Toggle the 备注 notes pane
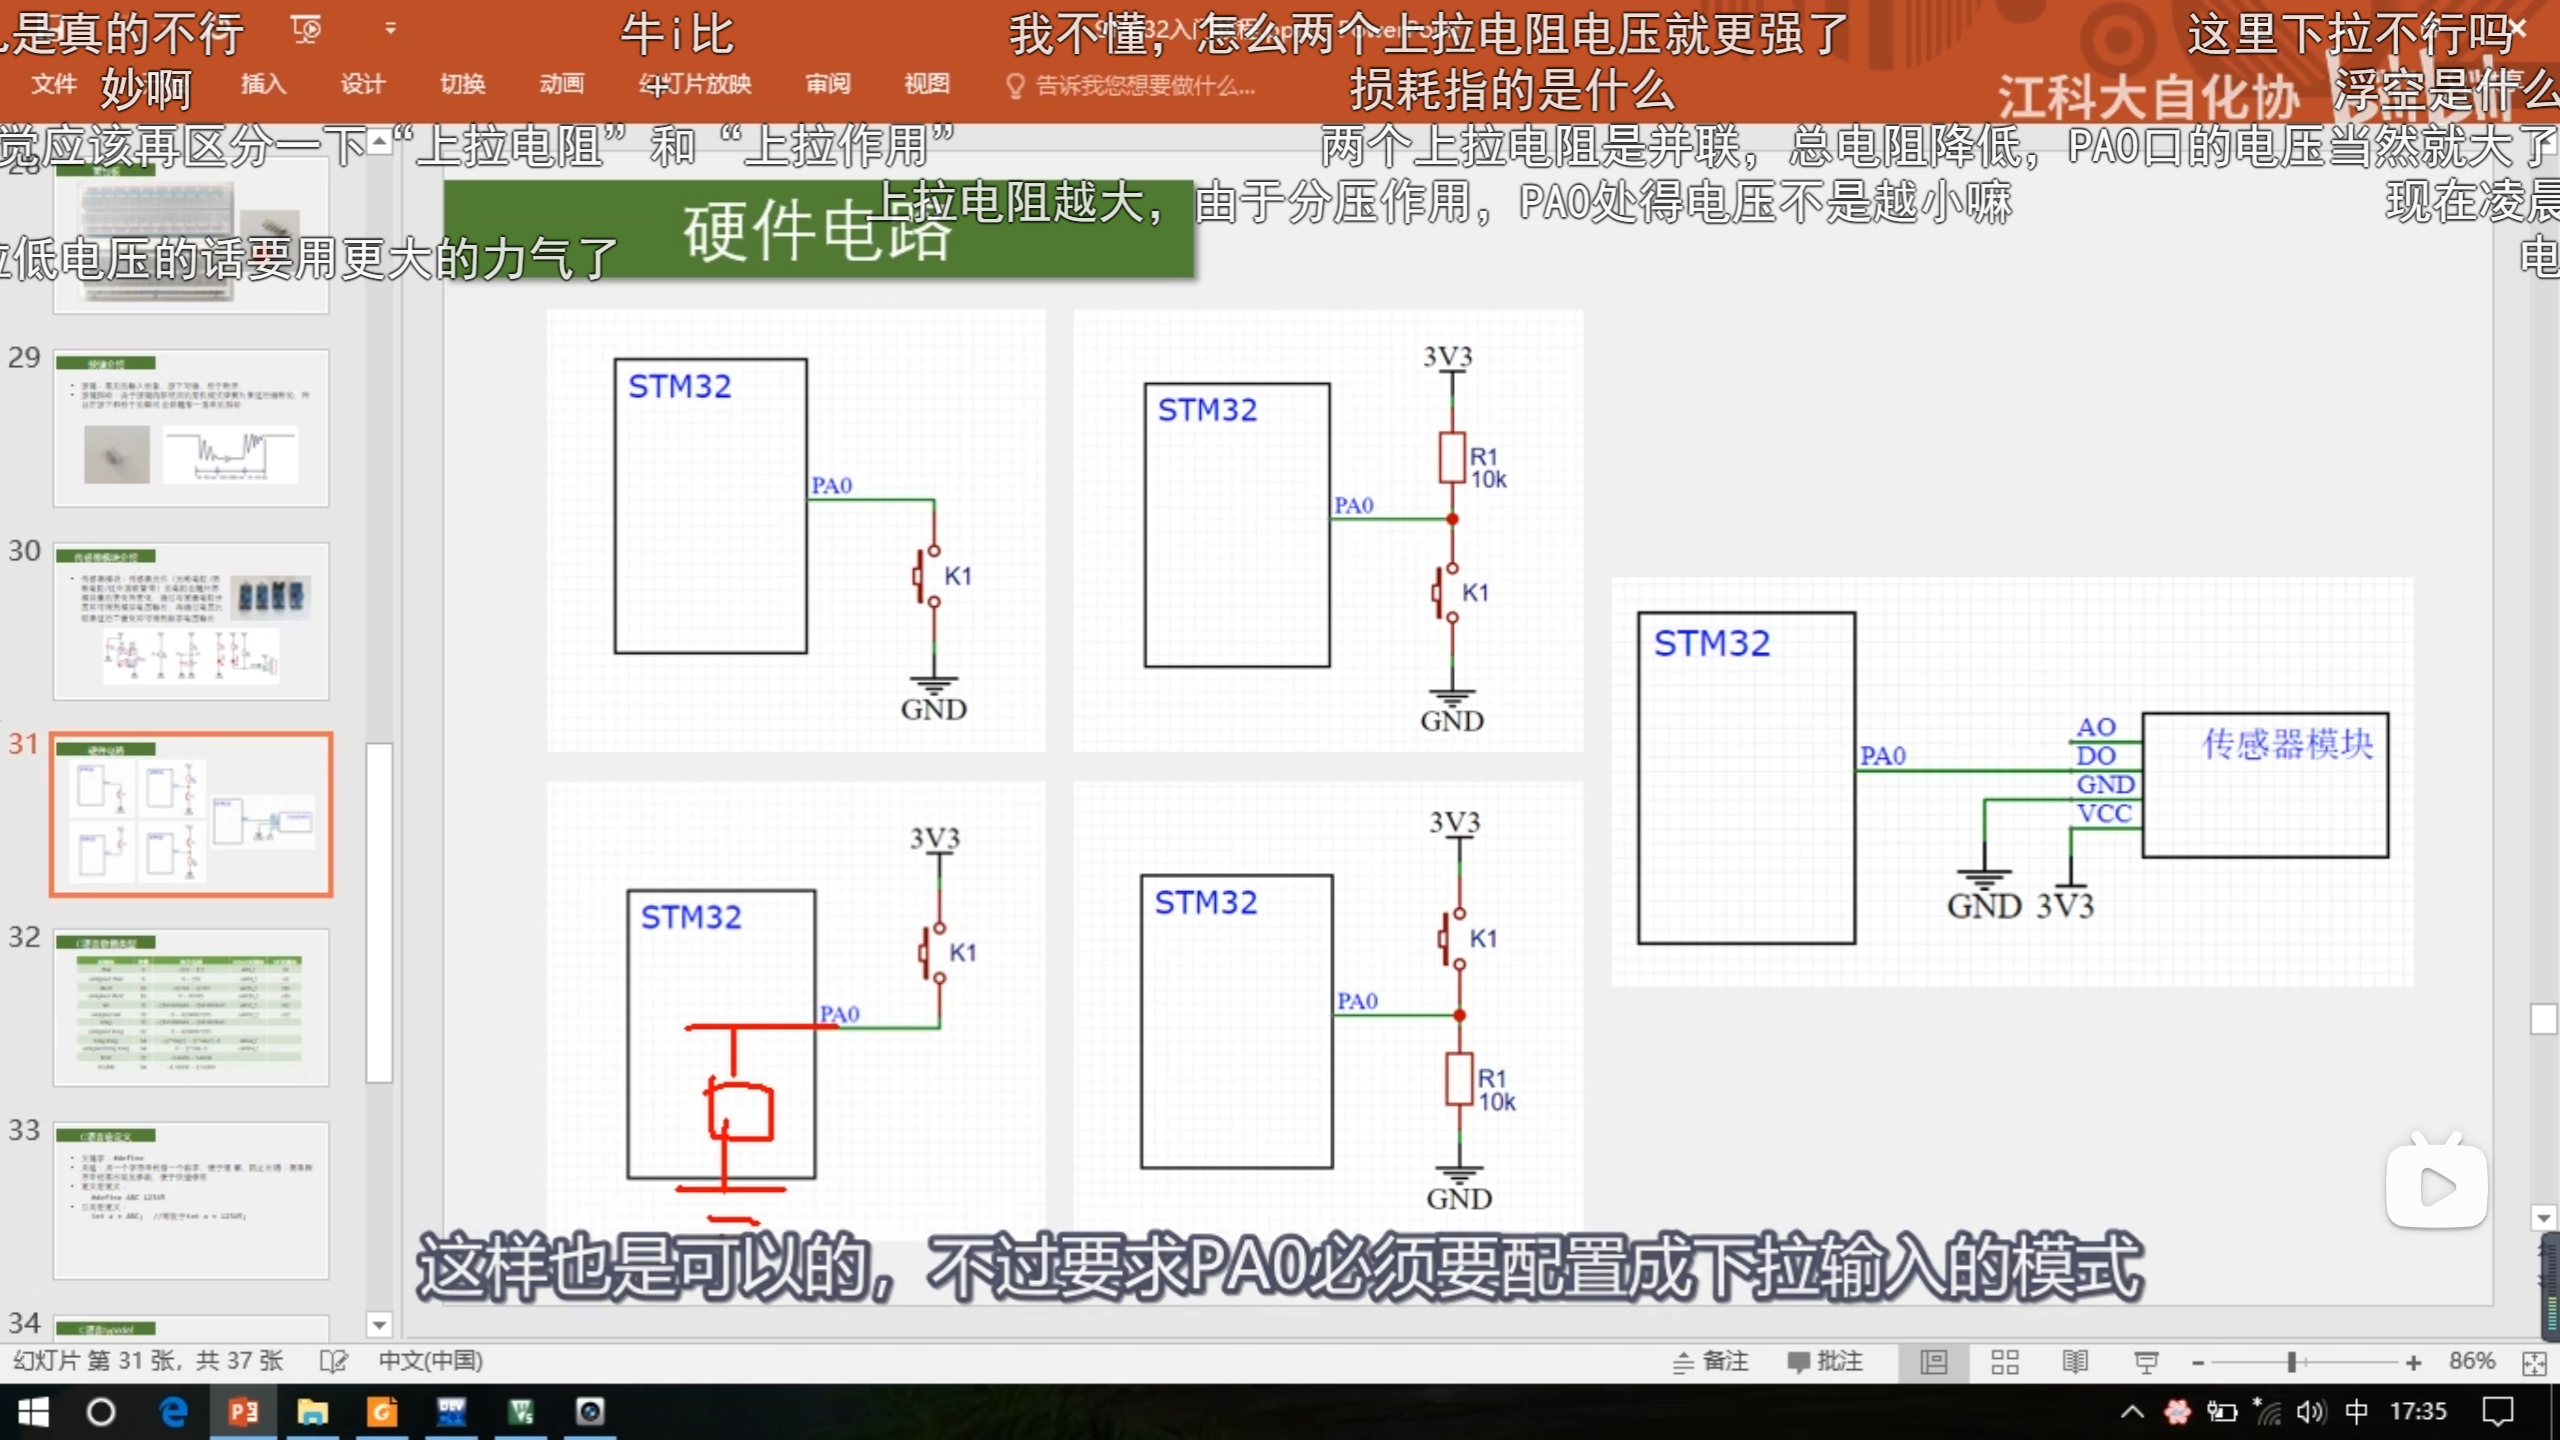Viewport: 2560px width, 1440px height. pyautogui.click(x=1711, y=1362)
